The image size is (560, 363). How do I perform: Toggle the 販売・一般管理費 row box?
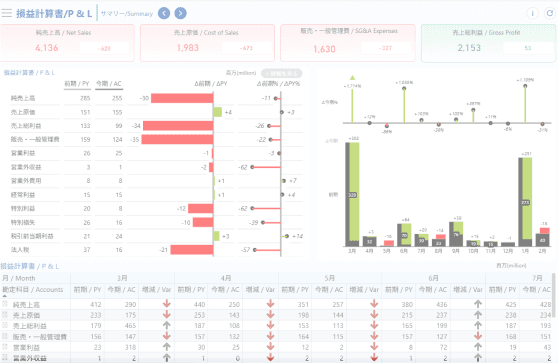(x=5, y=336)
